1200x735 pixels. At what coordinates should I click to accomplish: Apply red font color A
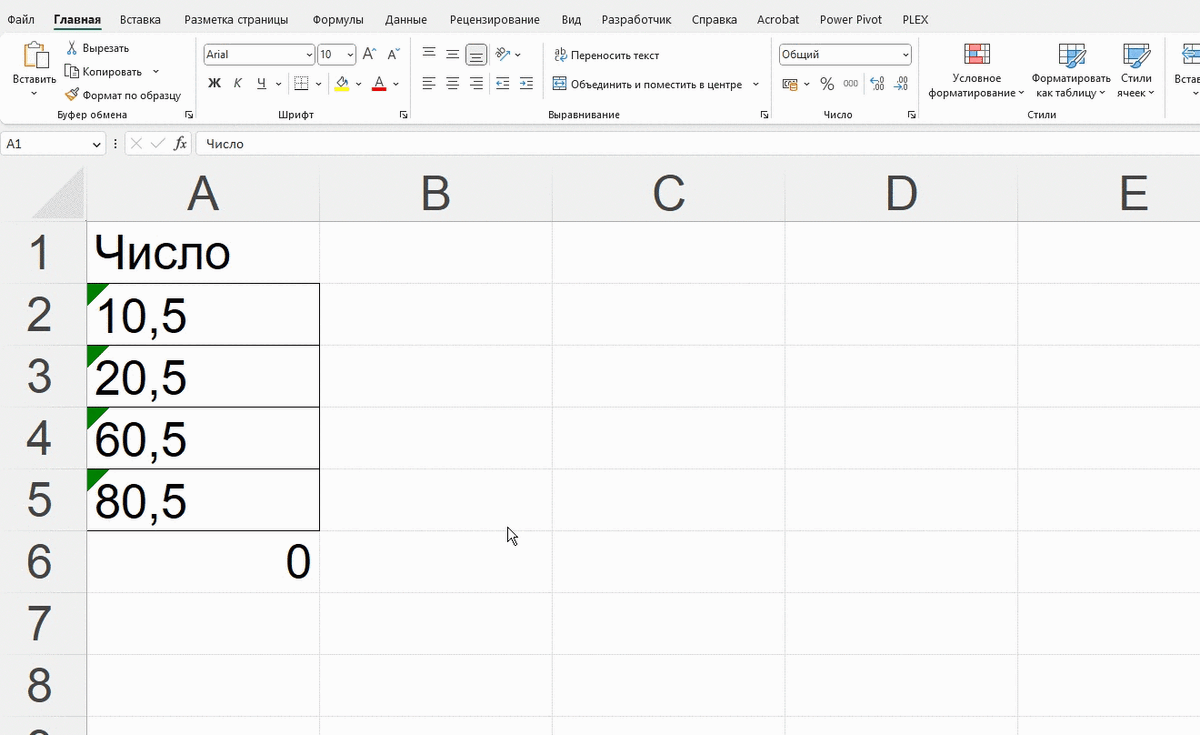tap(379, 84)
